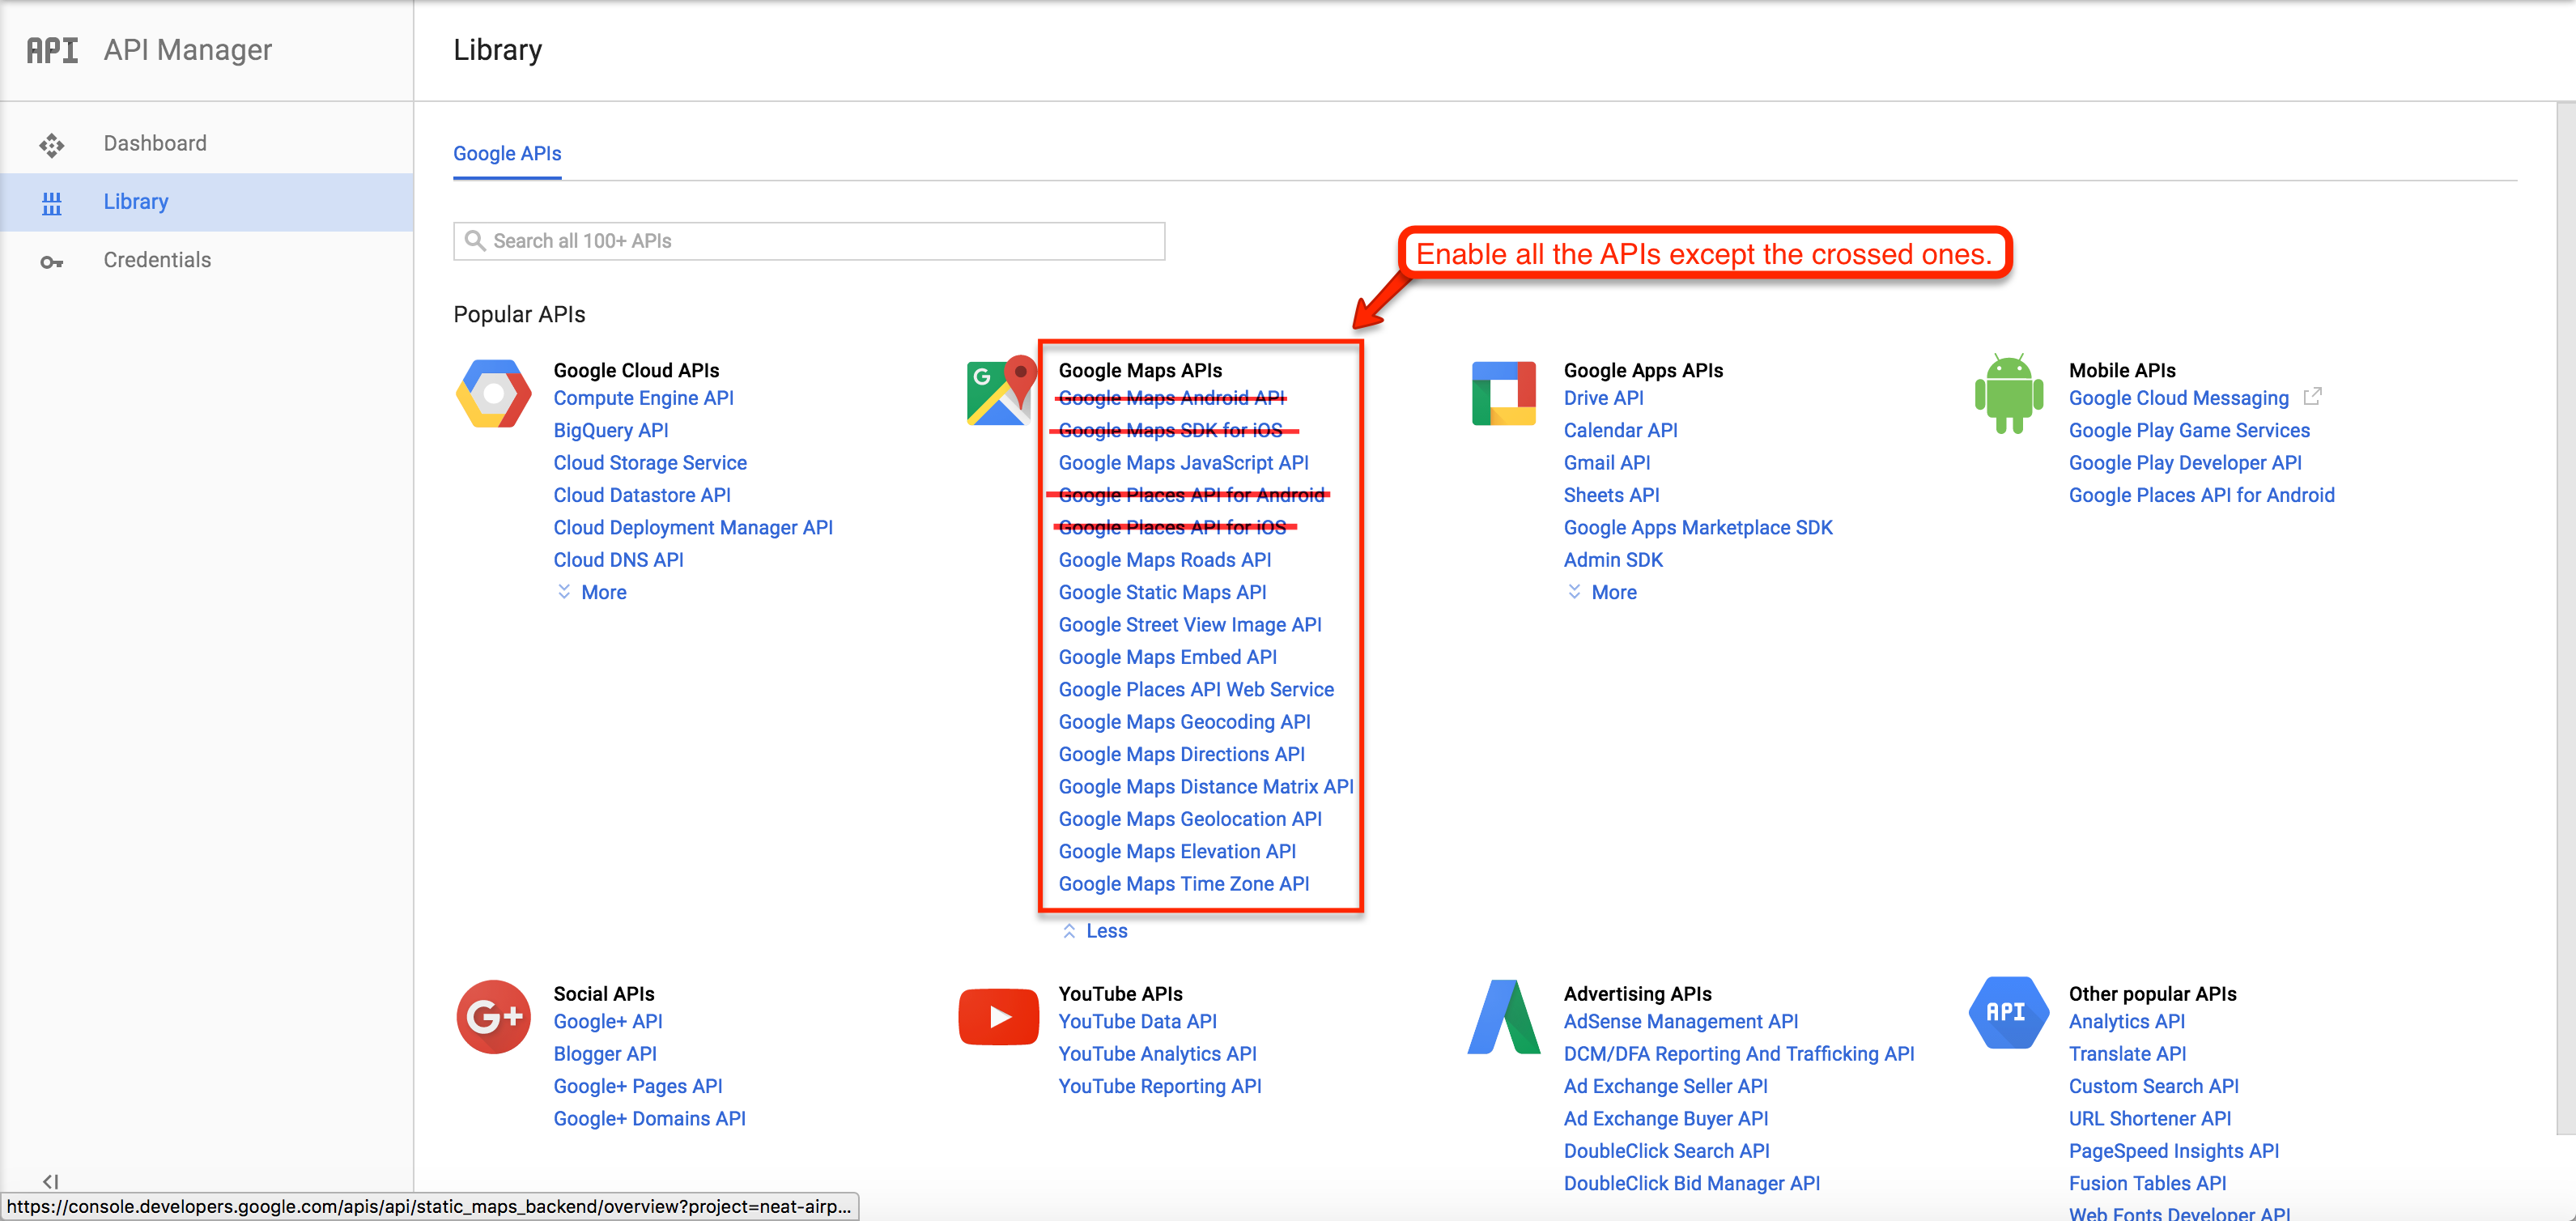2576x1221 pixels.
Task: Open Blogger API link
Action: pyautogui.click(x=605, y=1054)
